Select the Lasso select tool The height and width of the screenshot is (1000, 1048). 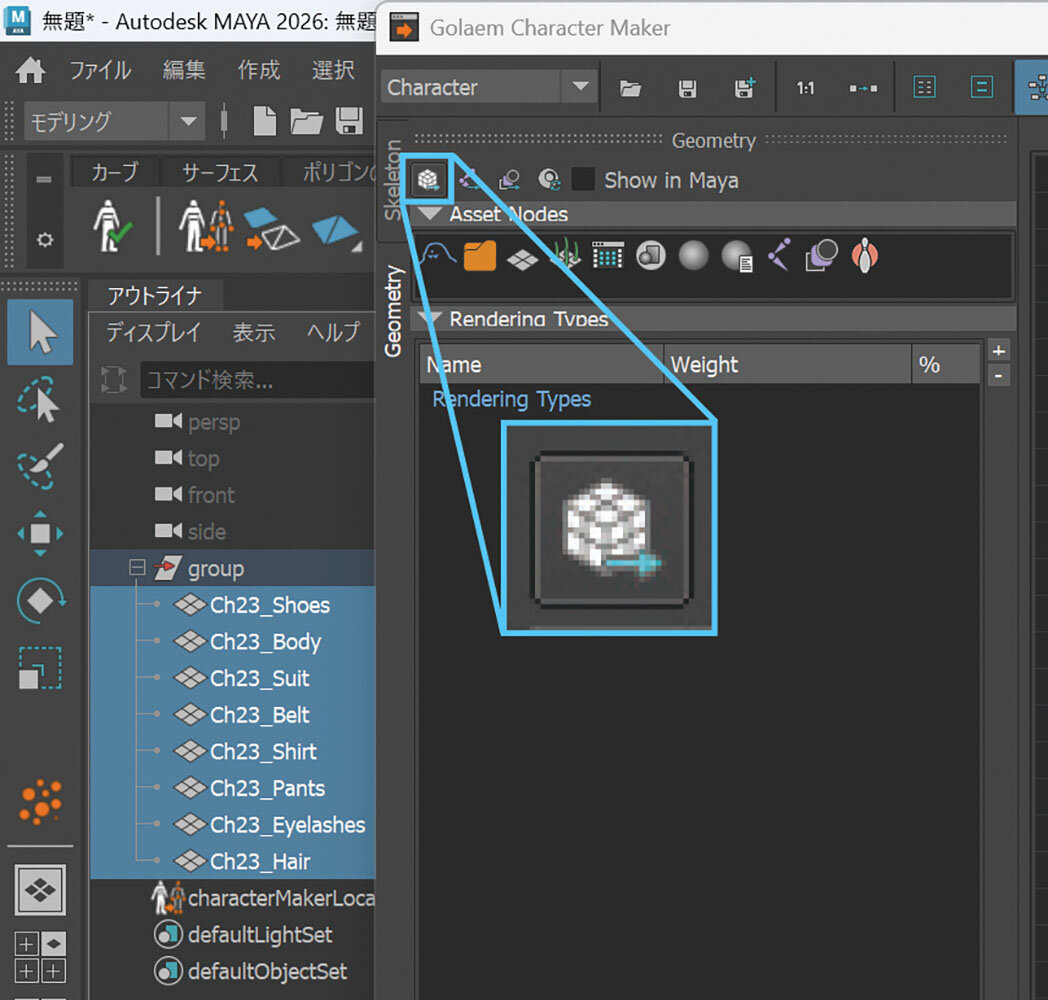[x=39, y=399]
